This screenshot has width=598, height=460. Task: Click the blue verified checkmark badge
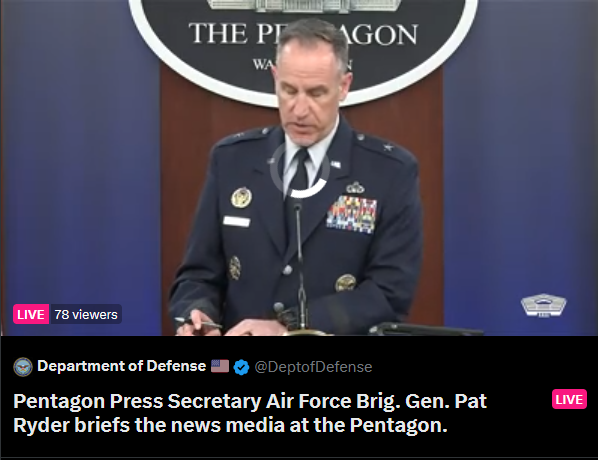(241, 367)
